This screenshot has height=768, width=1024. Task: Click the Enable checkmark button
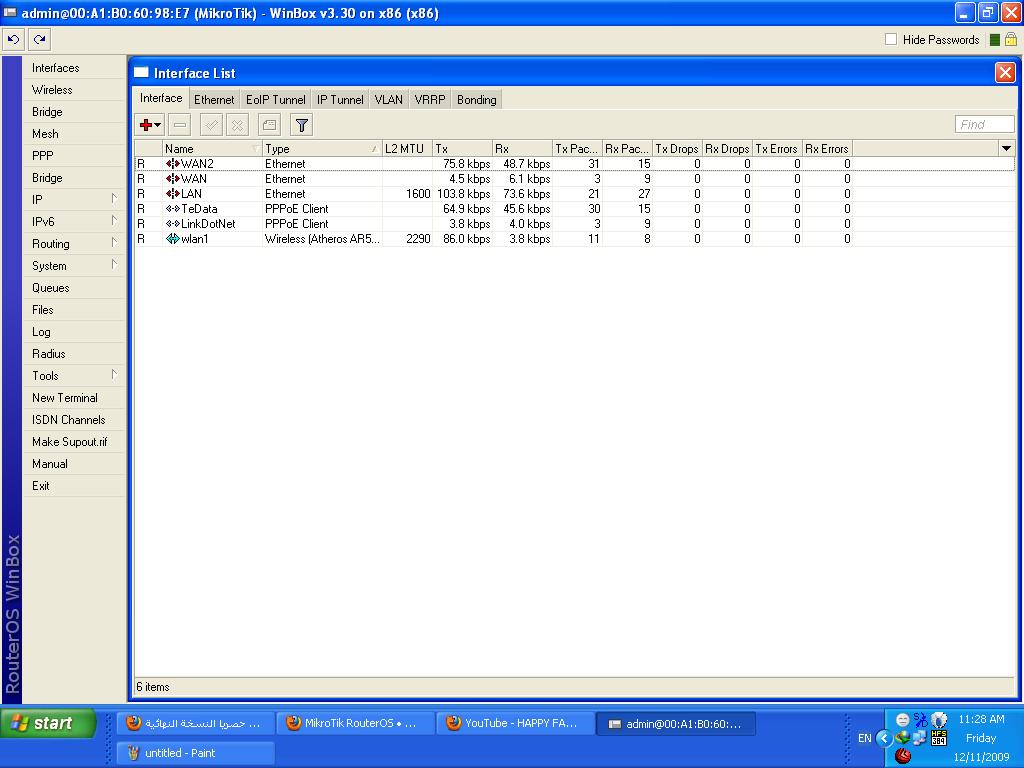pos(211,125)
